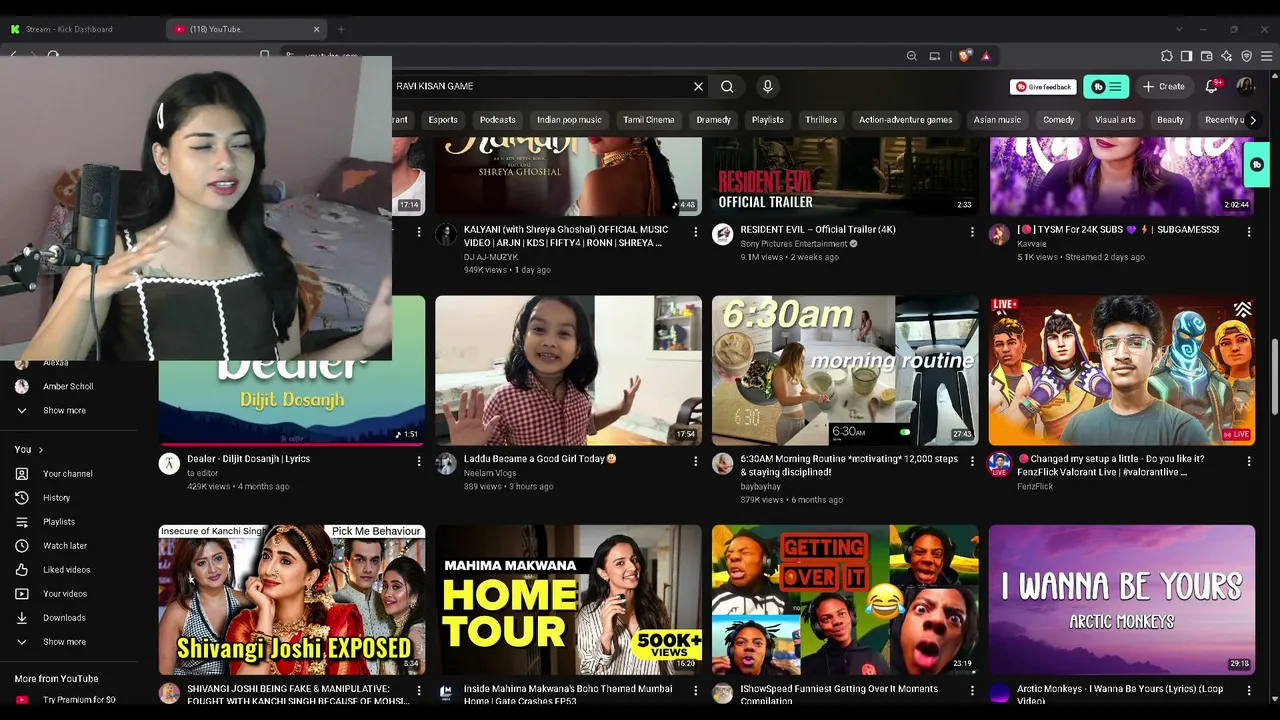Open the Leo AI sparkle icon
Image resolution: width=1280 pixels, height=720 pixels.
pyautogui.click(x=1227, y=56)
